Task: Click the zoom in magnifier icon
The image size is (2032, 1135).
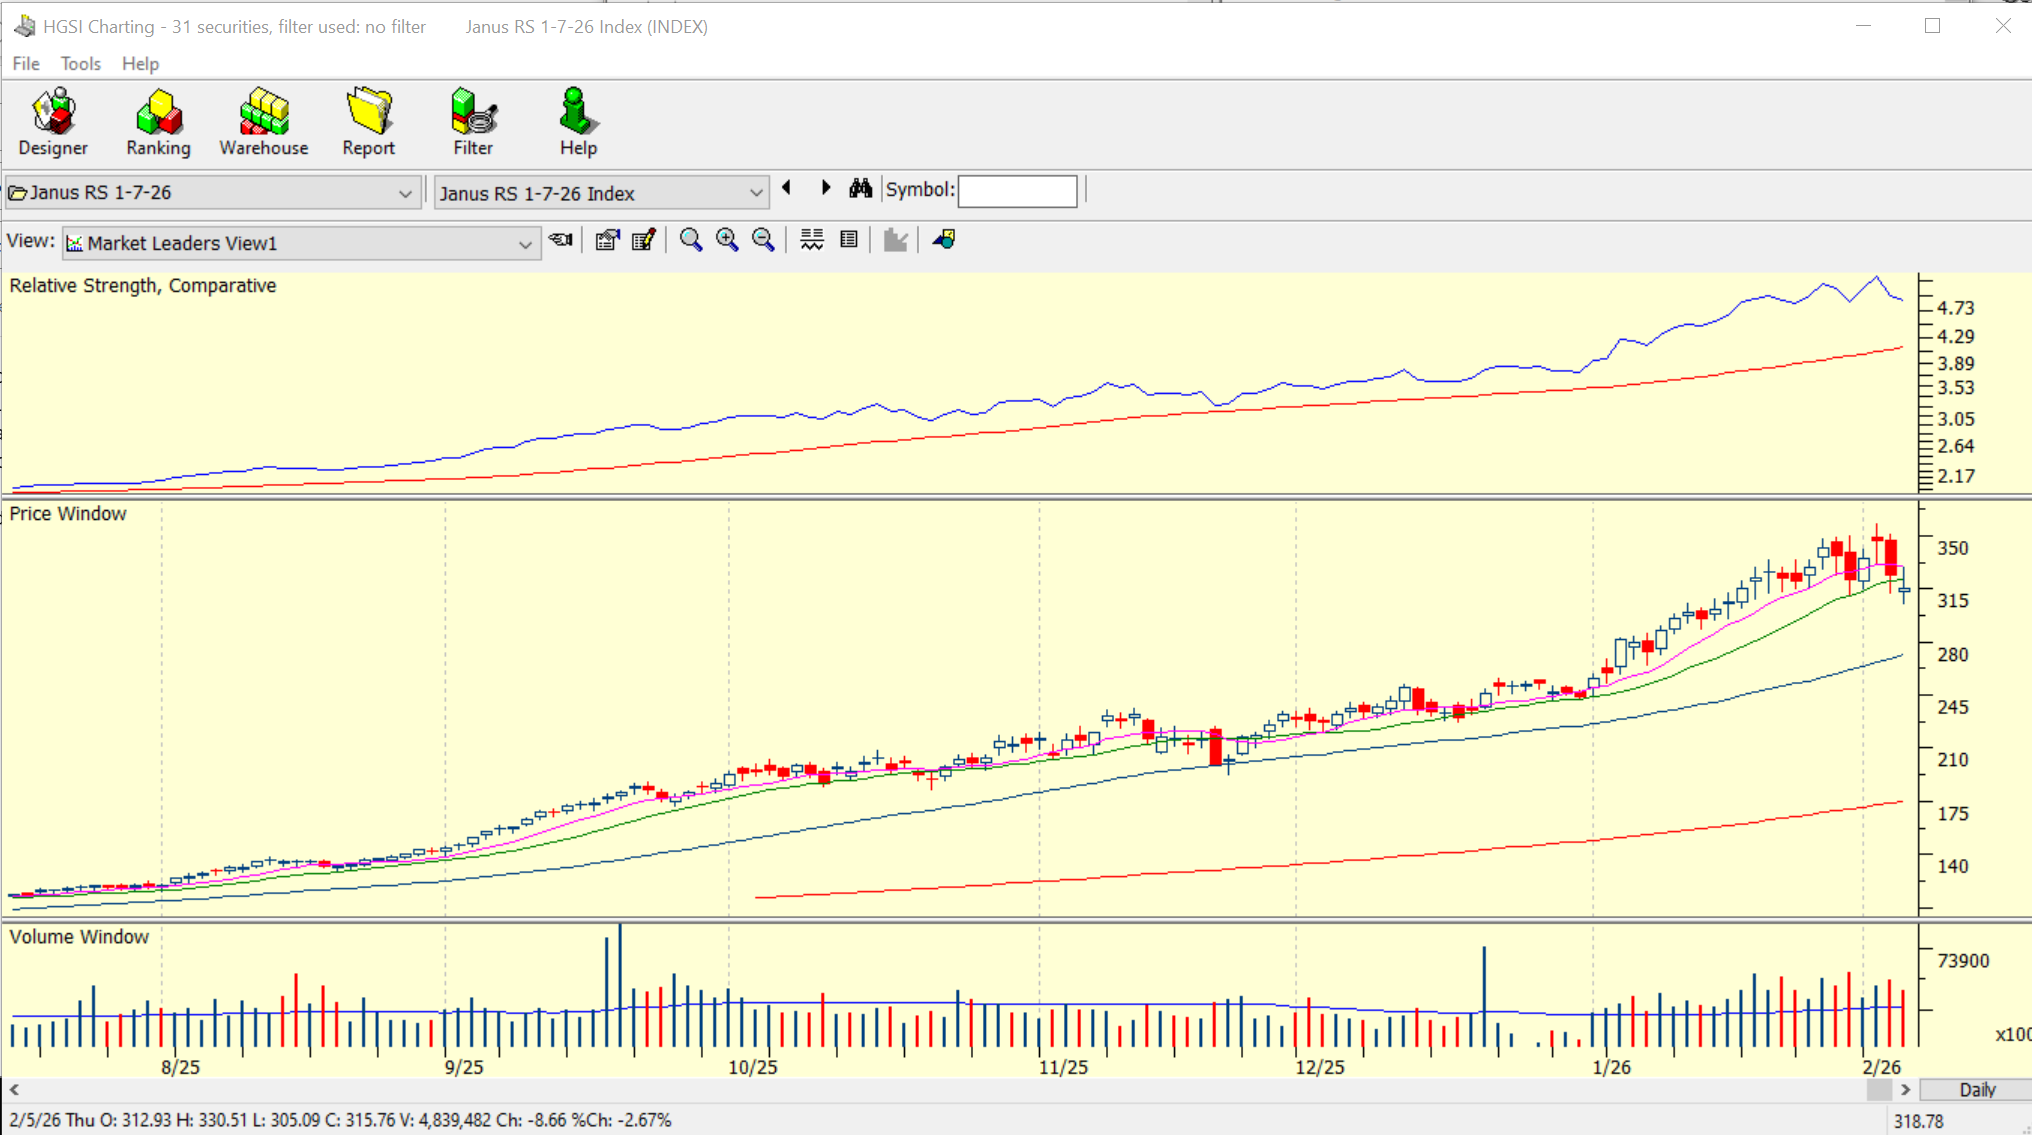Action: [727, 240]
